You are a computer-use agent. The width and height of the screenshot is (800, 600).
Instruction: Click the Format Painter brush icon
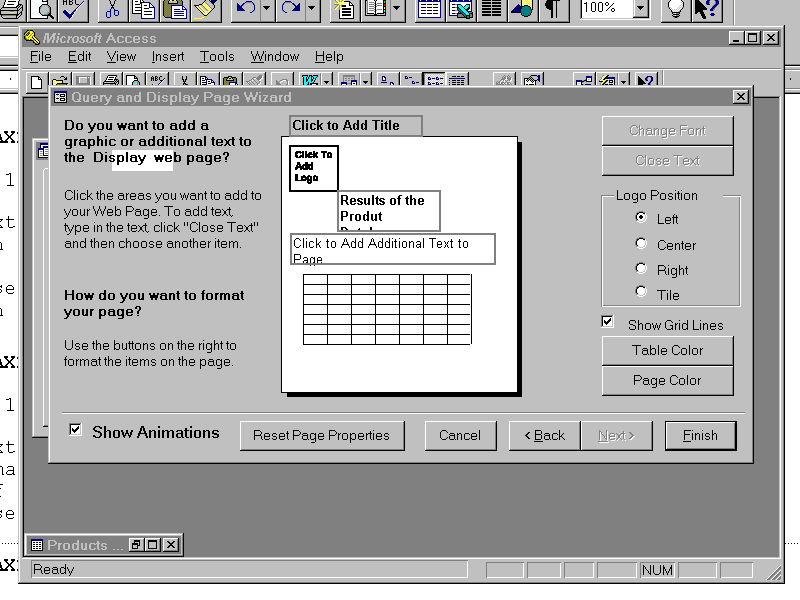tap(205, 10)
